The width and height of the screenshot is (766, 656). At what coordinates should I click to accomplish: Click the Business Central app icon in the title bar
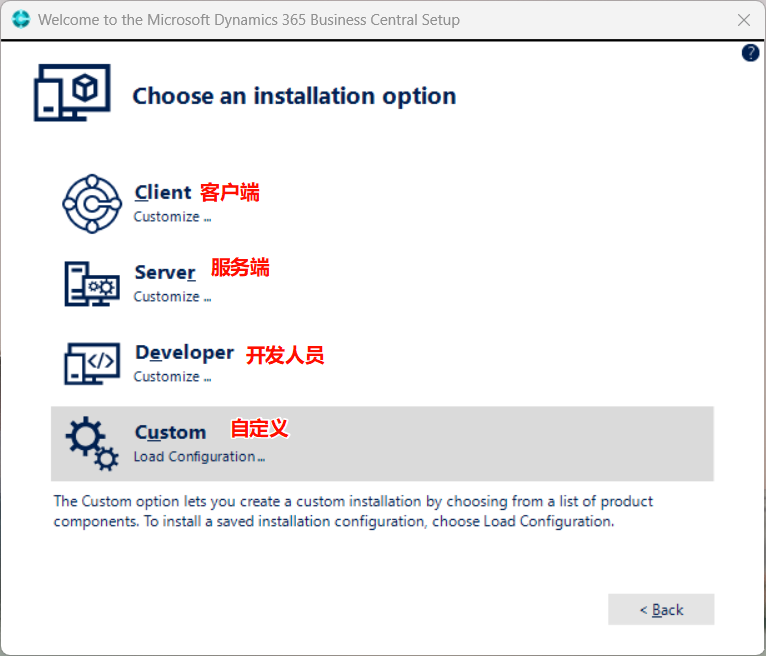coord(21,20)
